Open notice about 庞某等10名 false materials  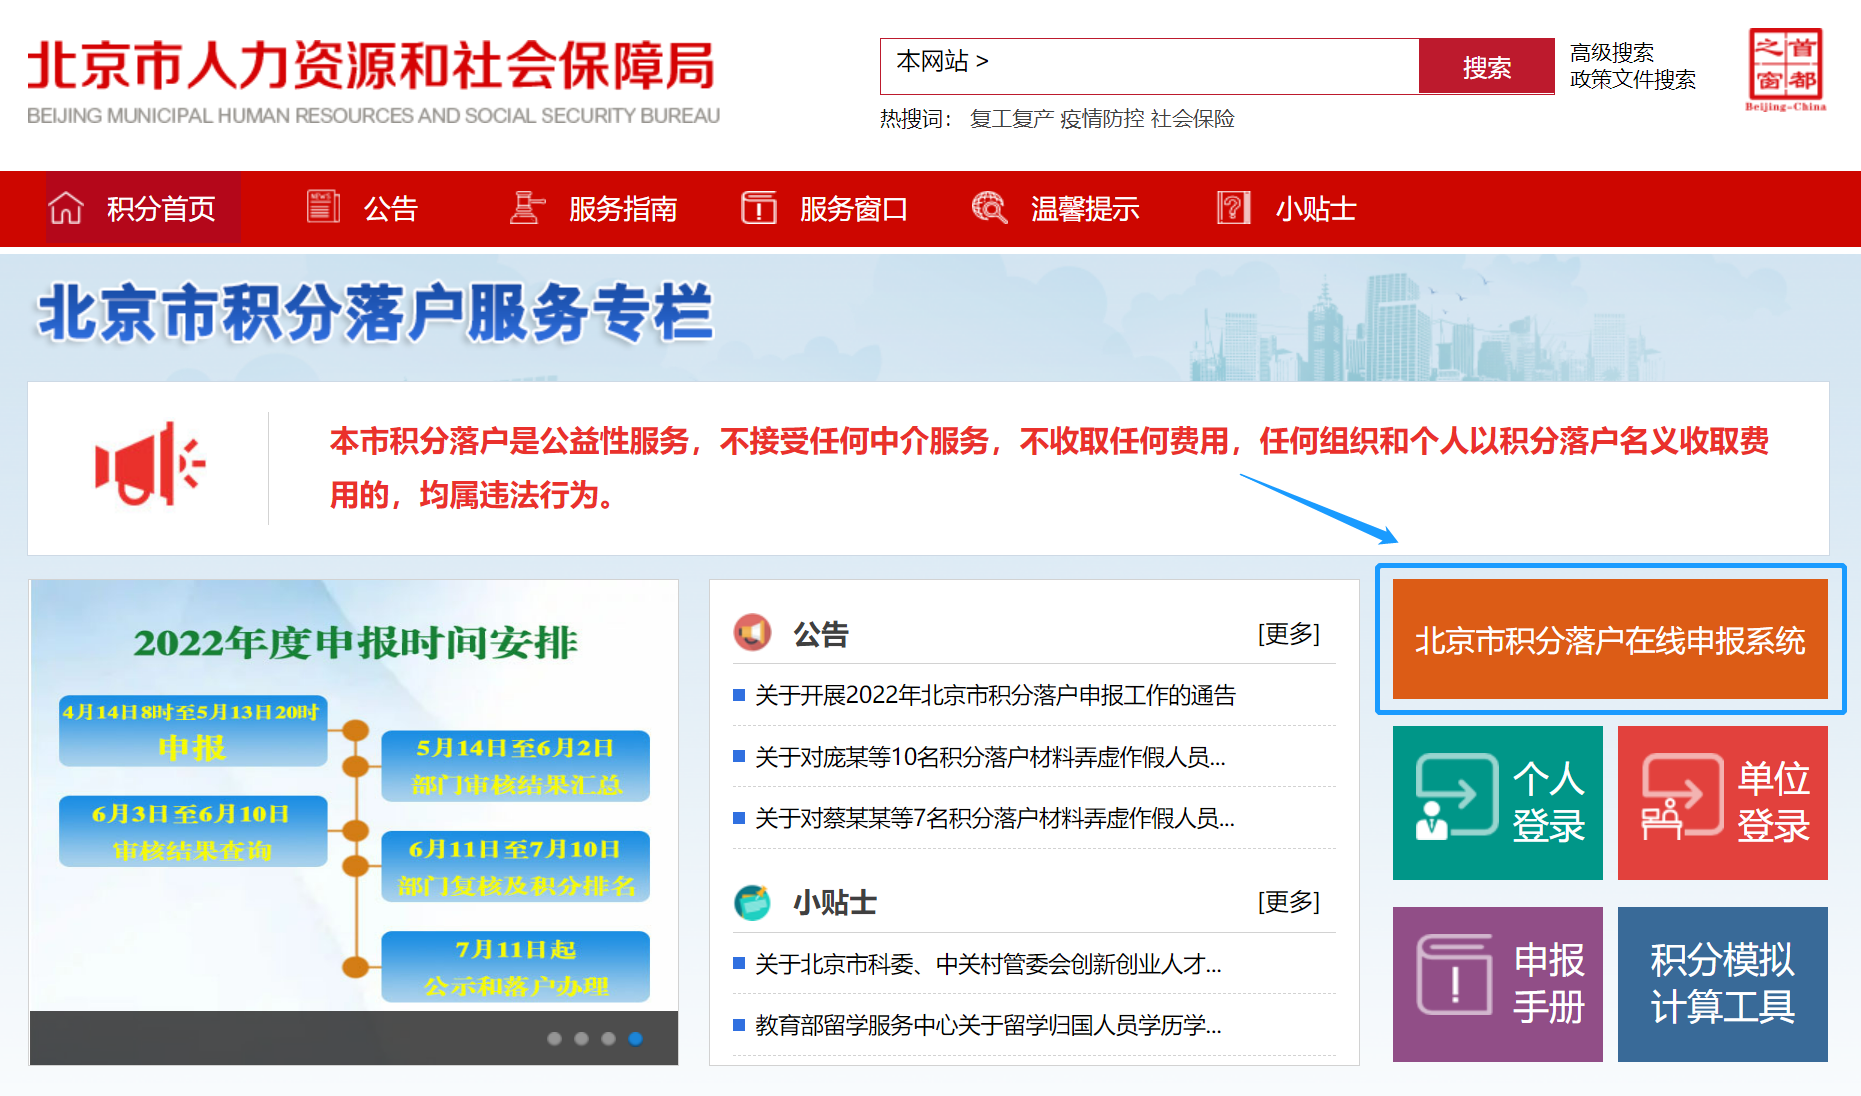click(x=990, y=757)
